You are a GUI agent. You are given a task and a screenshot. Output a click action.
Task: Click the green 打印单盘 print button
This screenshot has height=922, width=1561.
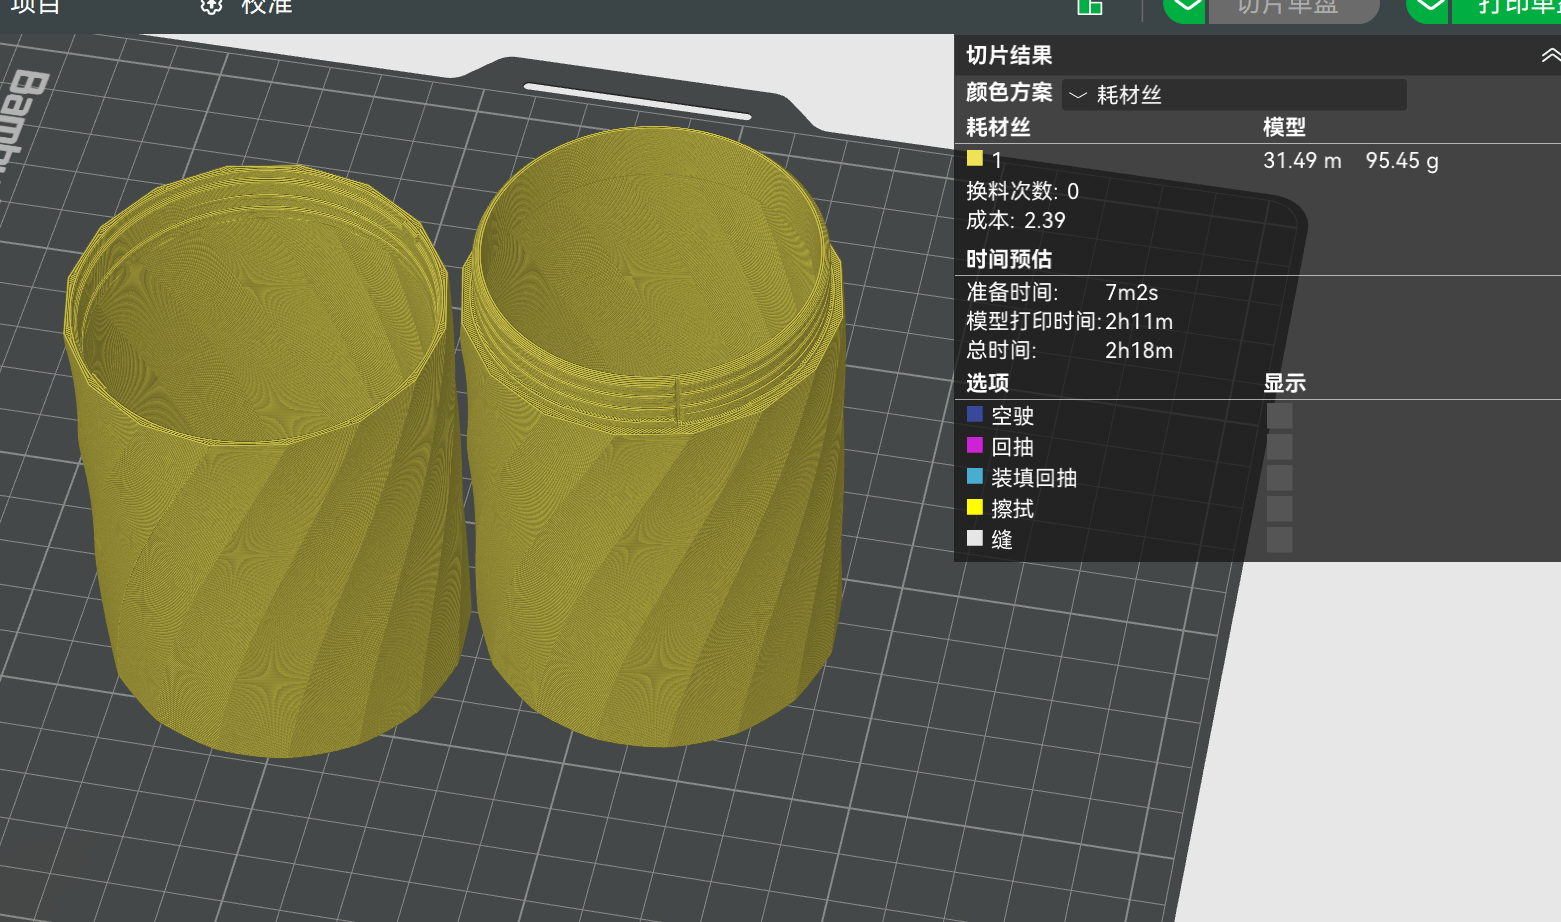tap(1506, 10)
